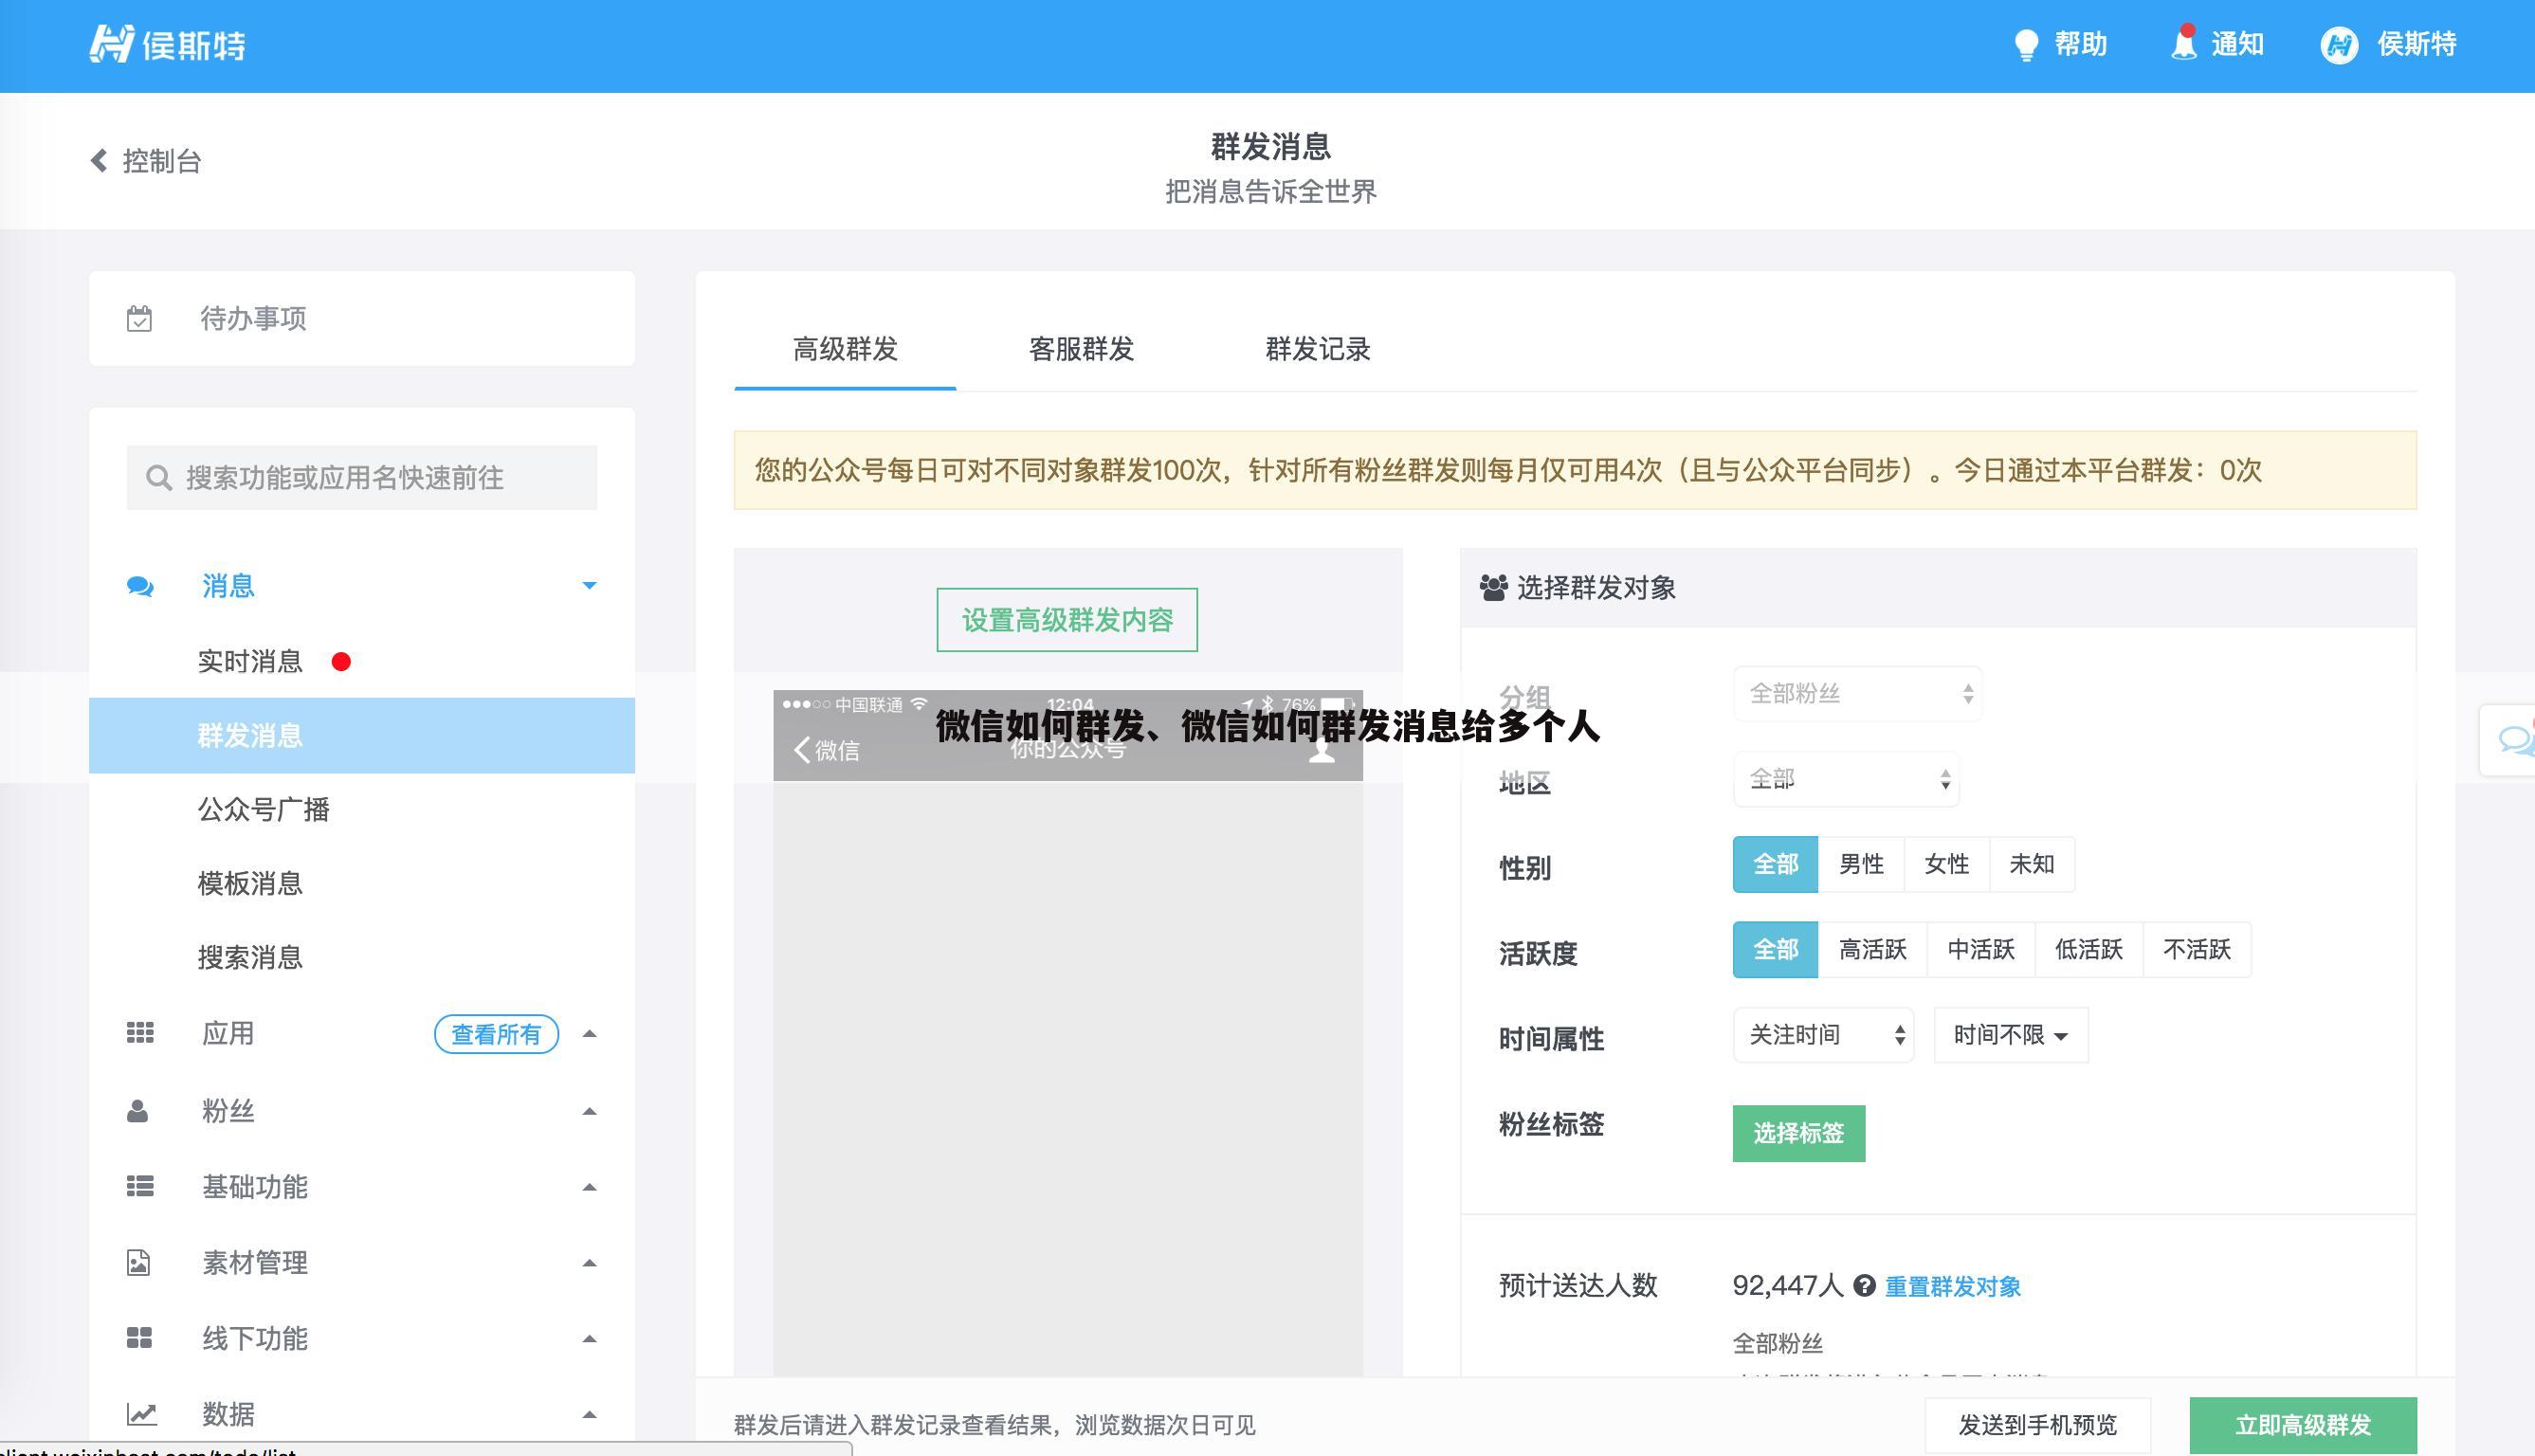The image size is (2535, 1456).
Task: Open the floating chat widget icon
Action: (x=2514, y=740)
